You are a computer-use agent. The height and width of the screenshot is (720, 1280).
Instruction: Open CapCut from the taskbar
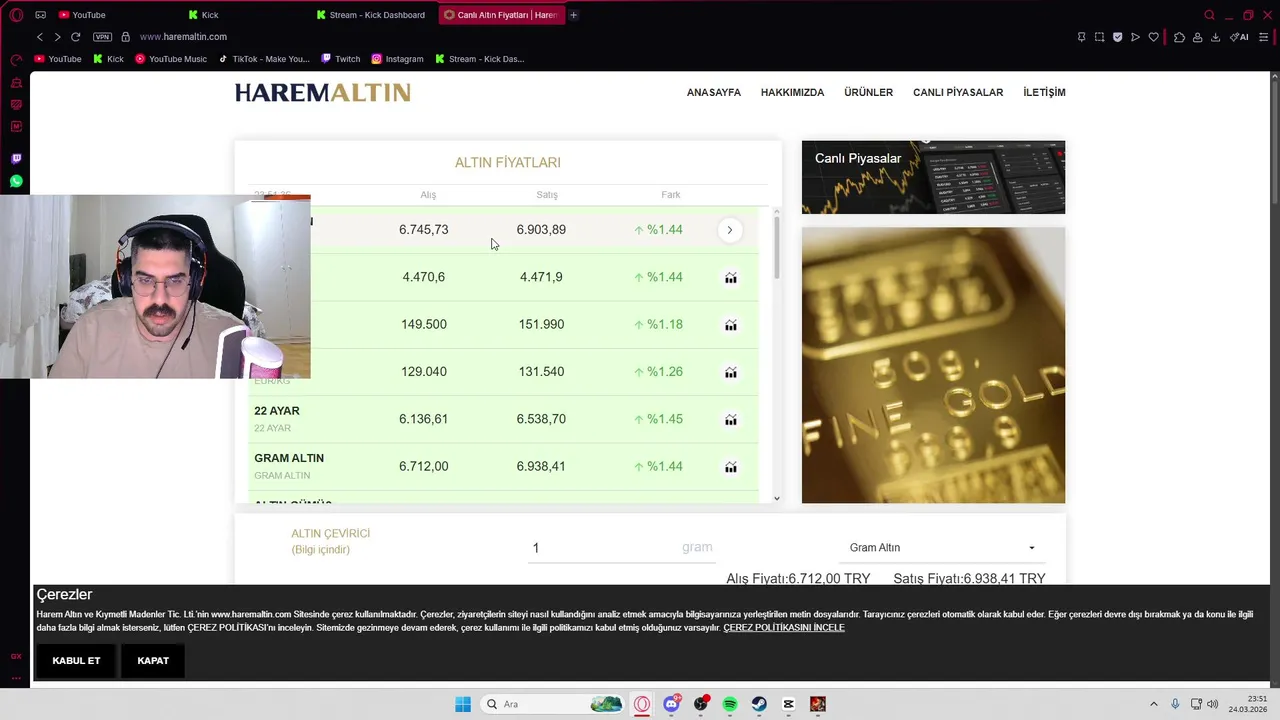tap(788, 704)
